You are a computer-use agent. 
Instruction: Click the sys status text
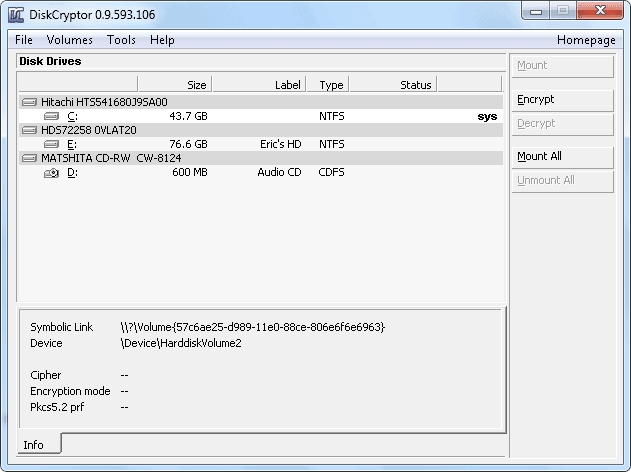(x=487, y=117)
